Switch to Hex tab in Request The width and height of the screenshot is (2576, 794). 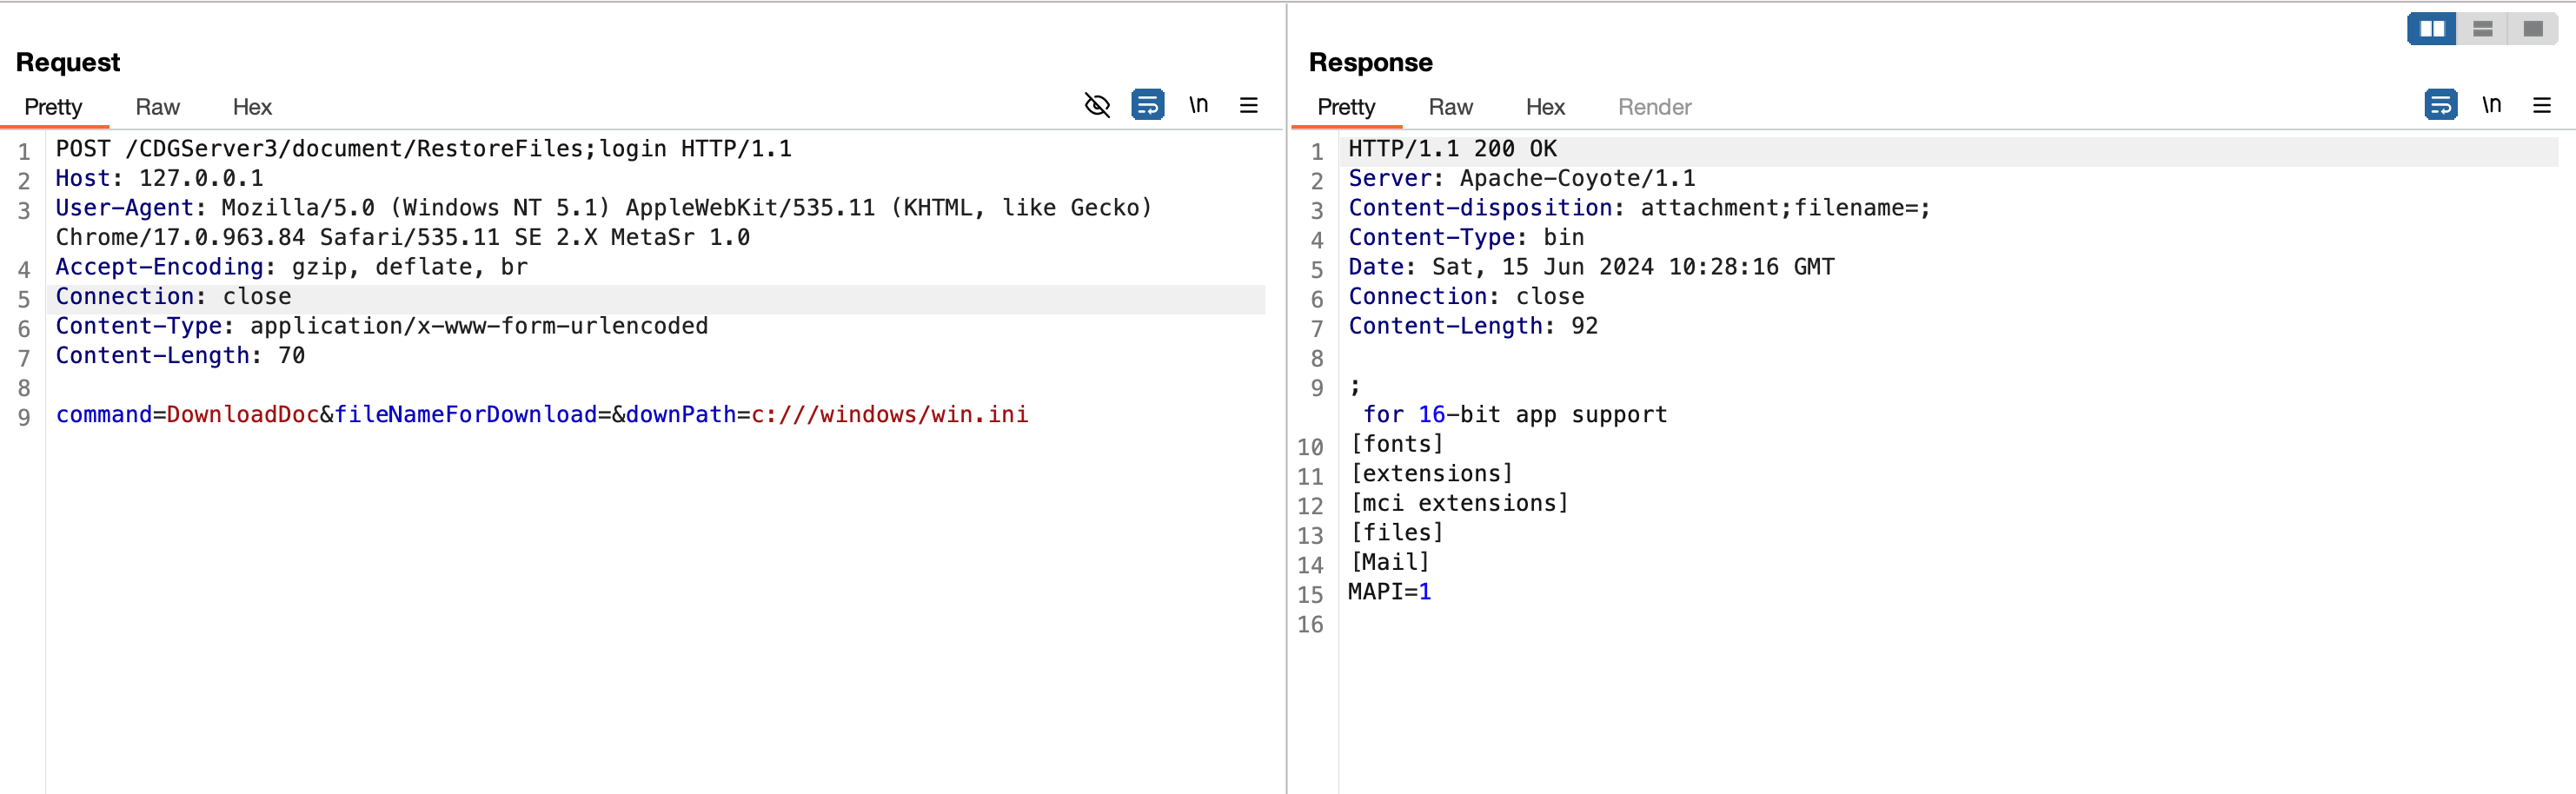point(252,107)
